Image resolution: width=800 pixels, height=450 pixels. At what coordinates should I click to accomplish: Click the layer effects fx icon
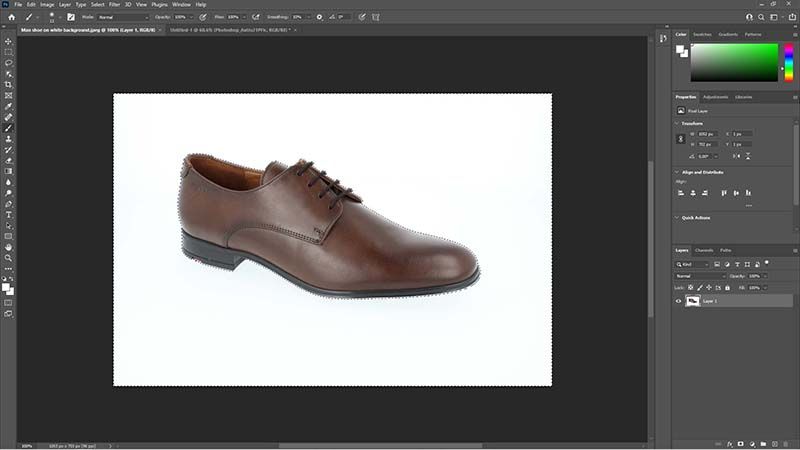(730, 443)
